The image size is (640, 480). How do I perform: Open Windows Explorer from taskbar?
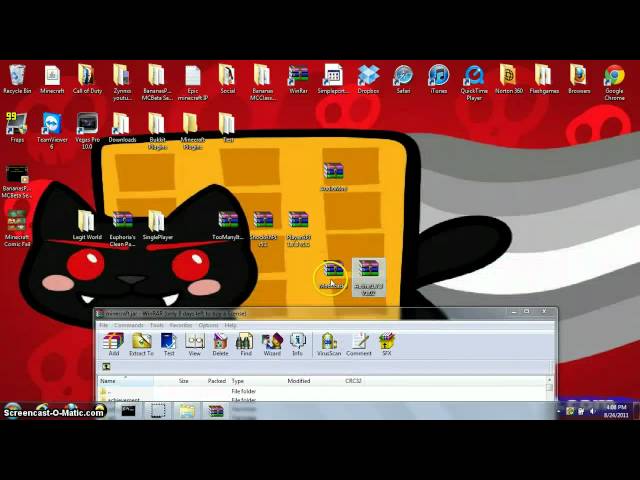[187, 411]
